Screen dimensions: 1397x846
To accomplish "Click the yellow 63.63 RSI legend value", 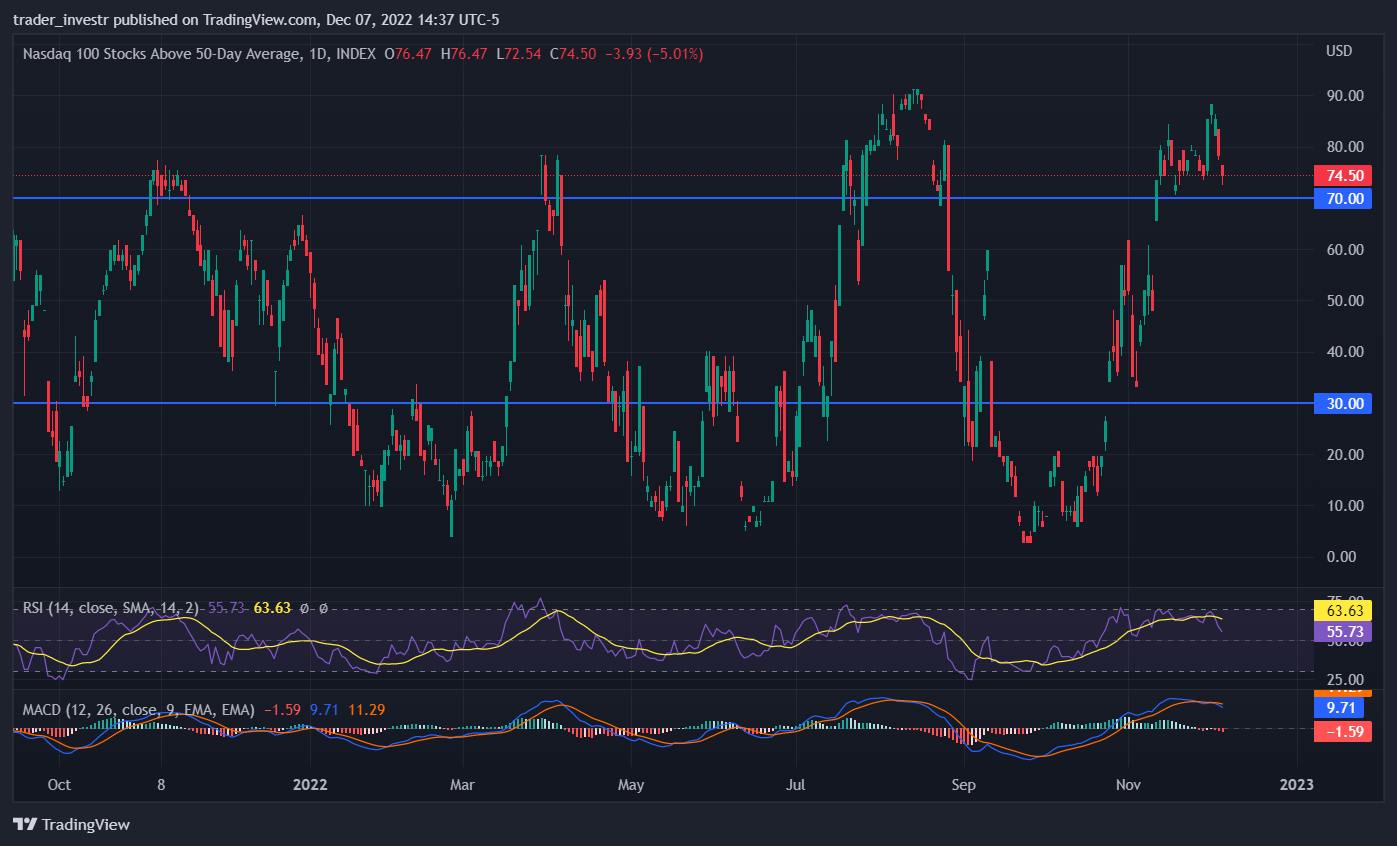I will click(x=272, y=608).
